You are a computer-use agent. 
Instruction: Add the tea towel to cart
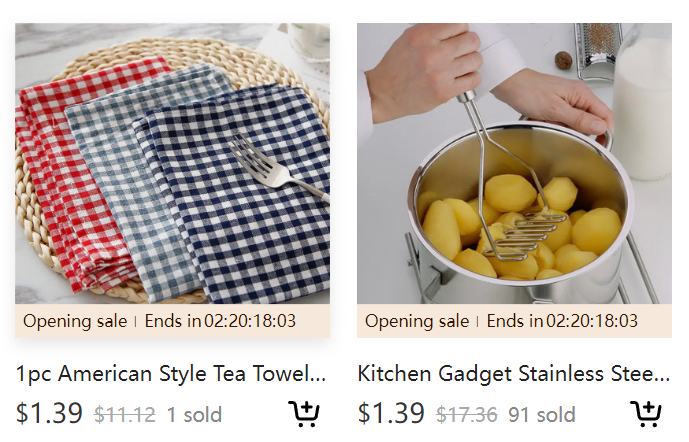point(304,413)
